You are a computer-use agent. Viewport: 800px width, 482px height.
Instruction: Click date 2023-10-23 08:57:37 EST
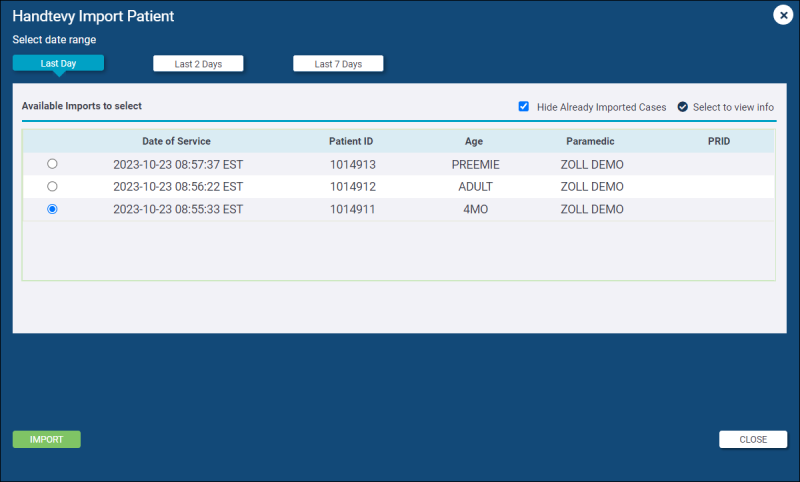coord(178,164)
